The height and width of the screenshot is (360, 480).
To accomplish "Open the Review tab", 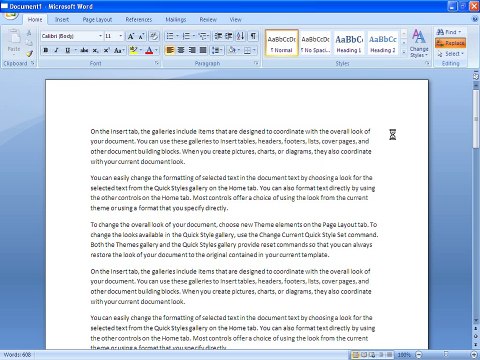I will [x=208, y=20].
